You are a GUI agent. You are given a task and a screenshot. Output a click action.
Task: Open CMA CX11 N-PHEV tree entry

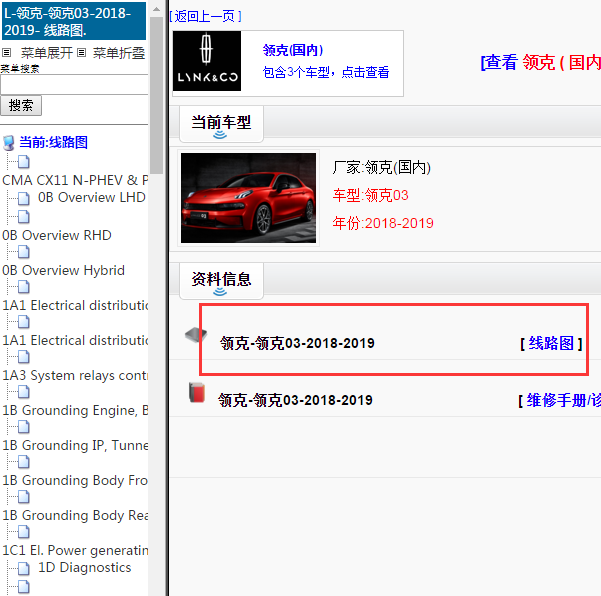point(75,180)
